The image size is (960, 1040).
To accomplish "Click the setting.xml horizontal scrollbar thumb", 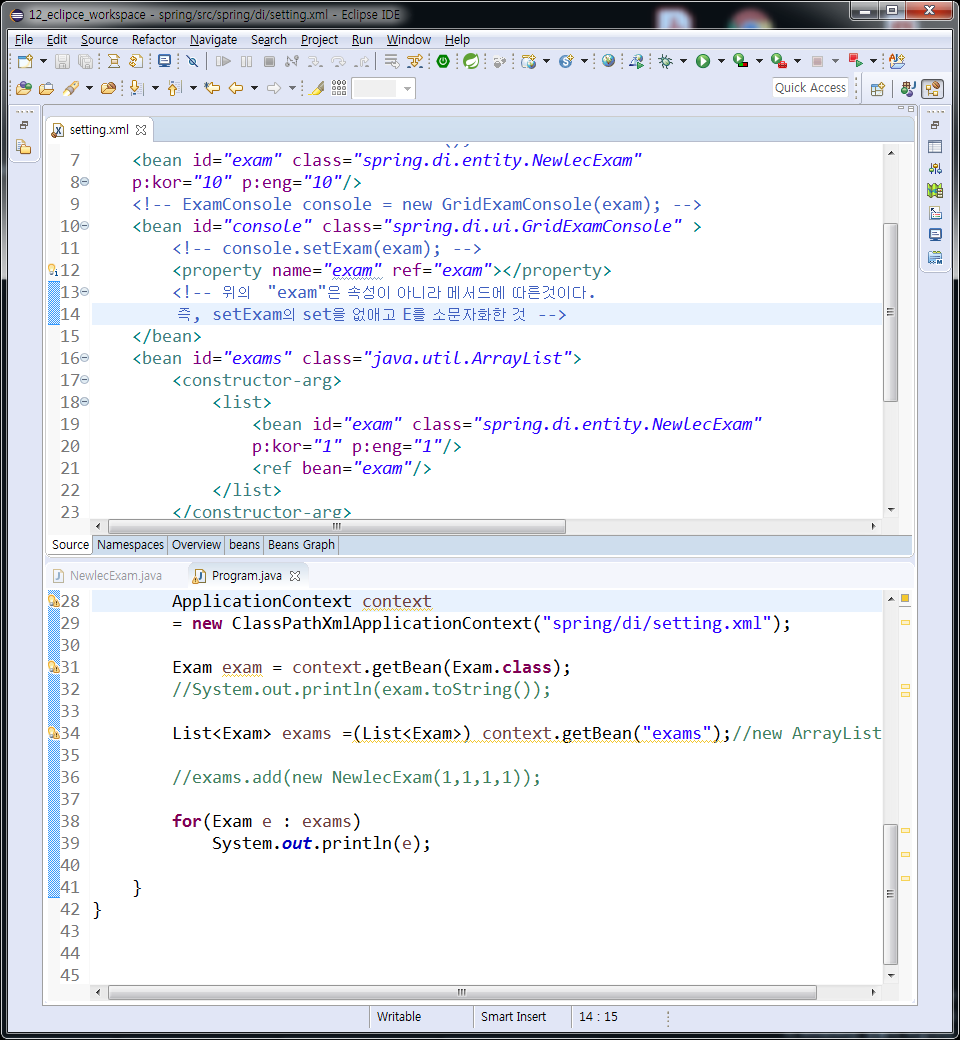I will [337, 527].
